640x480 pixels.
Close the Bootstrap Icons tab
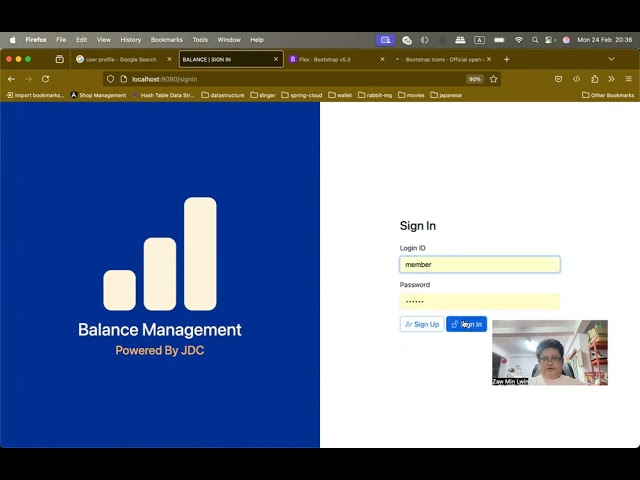coord(489,59)
